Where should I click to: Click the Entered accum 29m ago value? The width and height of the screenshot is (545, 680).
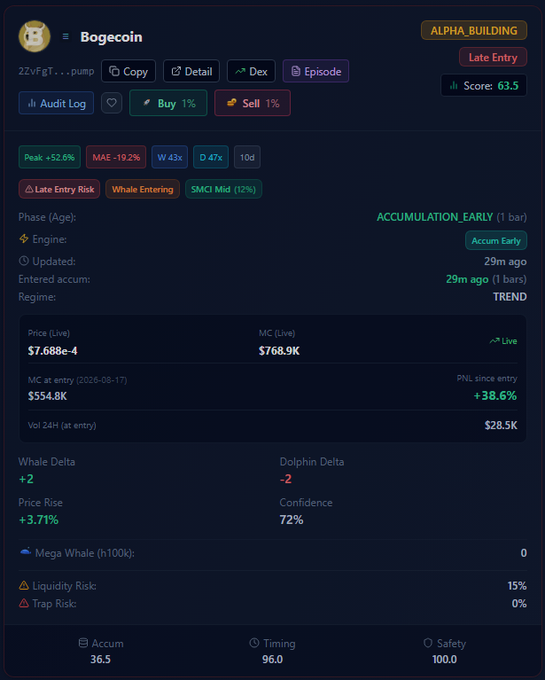[467, 279]
